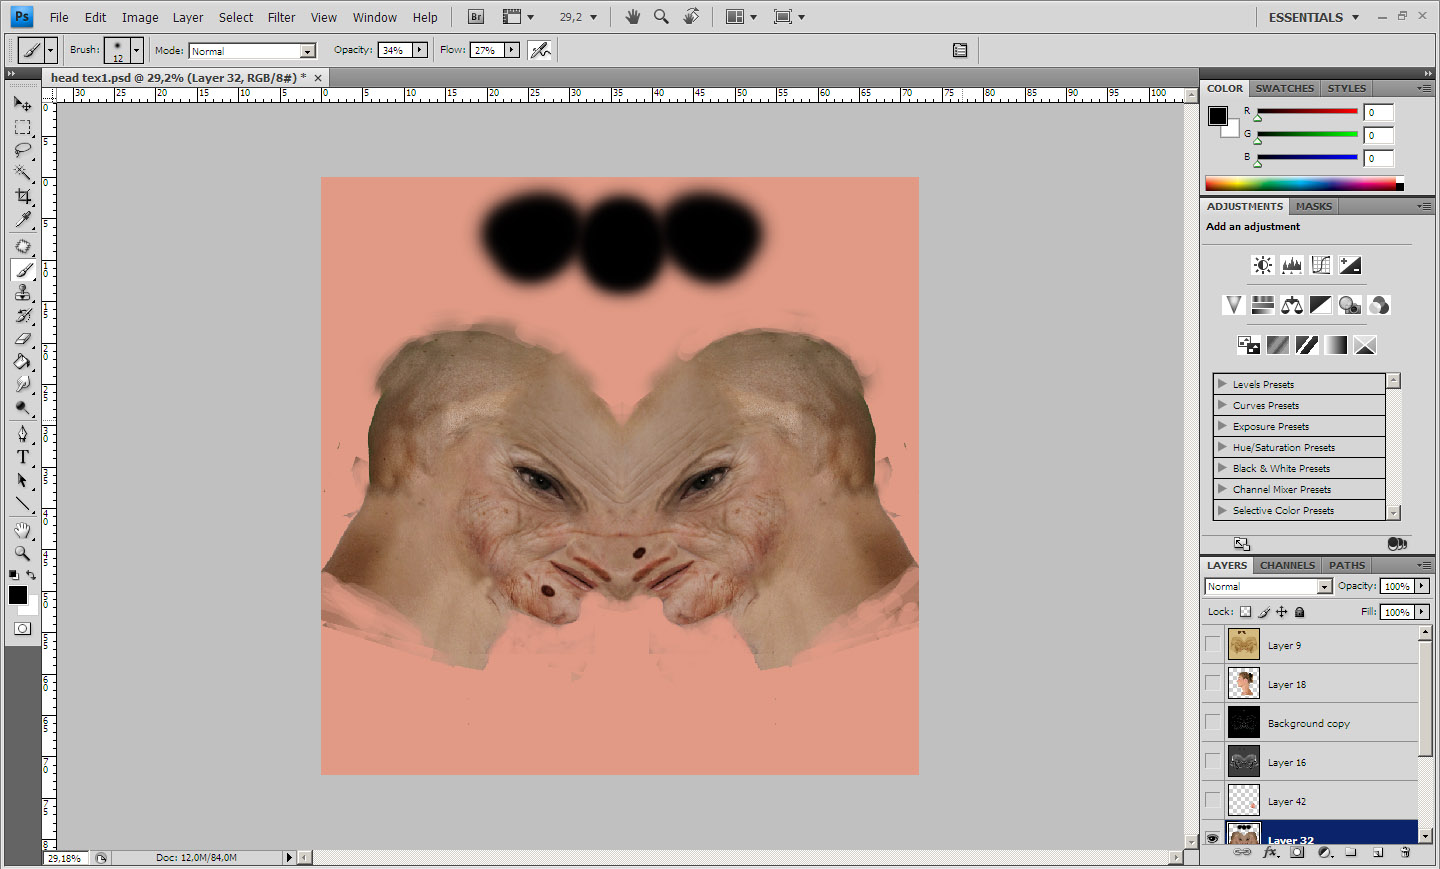This screenshot has width=1440, height=869.
Task: Add a Color Balance adjustment
Action: click(x=1292, y=305)
